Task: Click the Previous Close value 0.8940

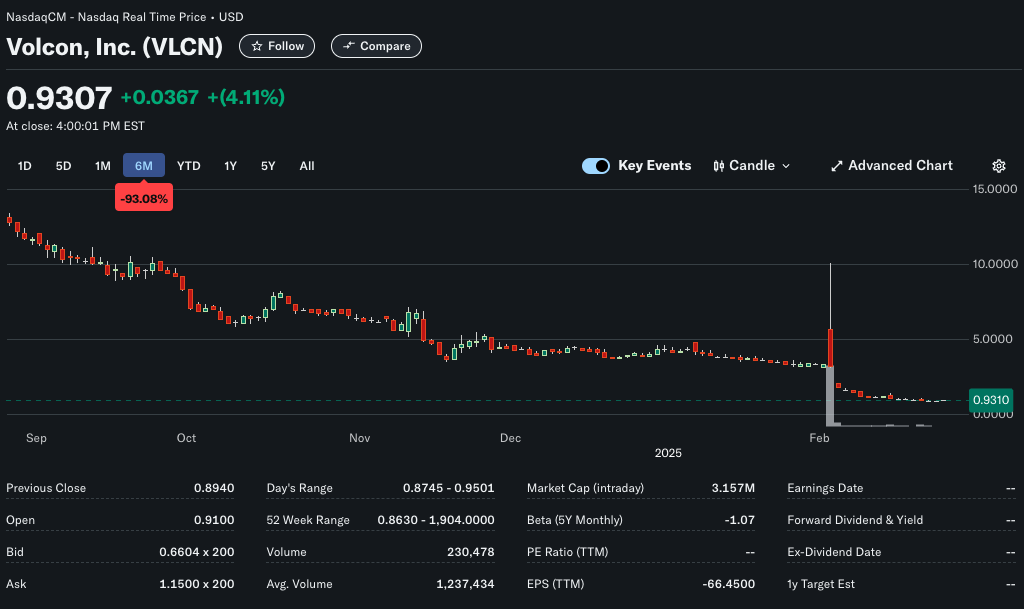Action: [x=214, y=488]
